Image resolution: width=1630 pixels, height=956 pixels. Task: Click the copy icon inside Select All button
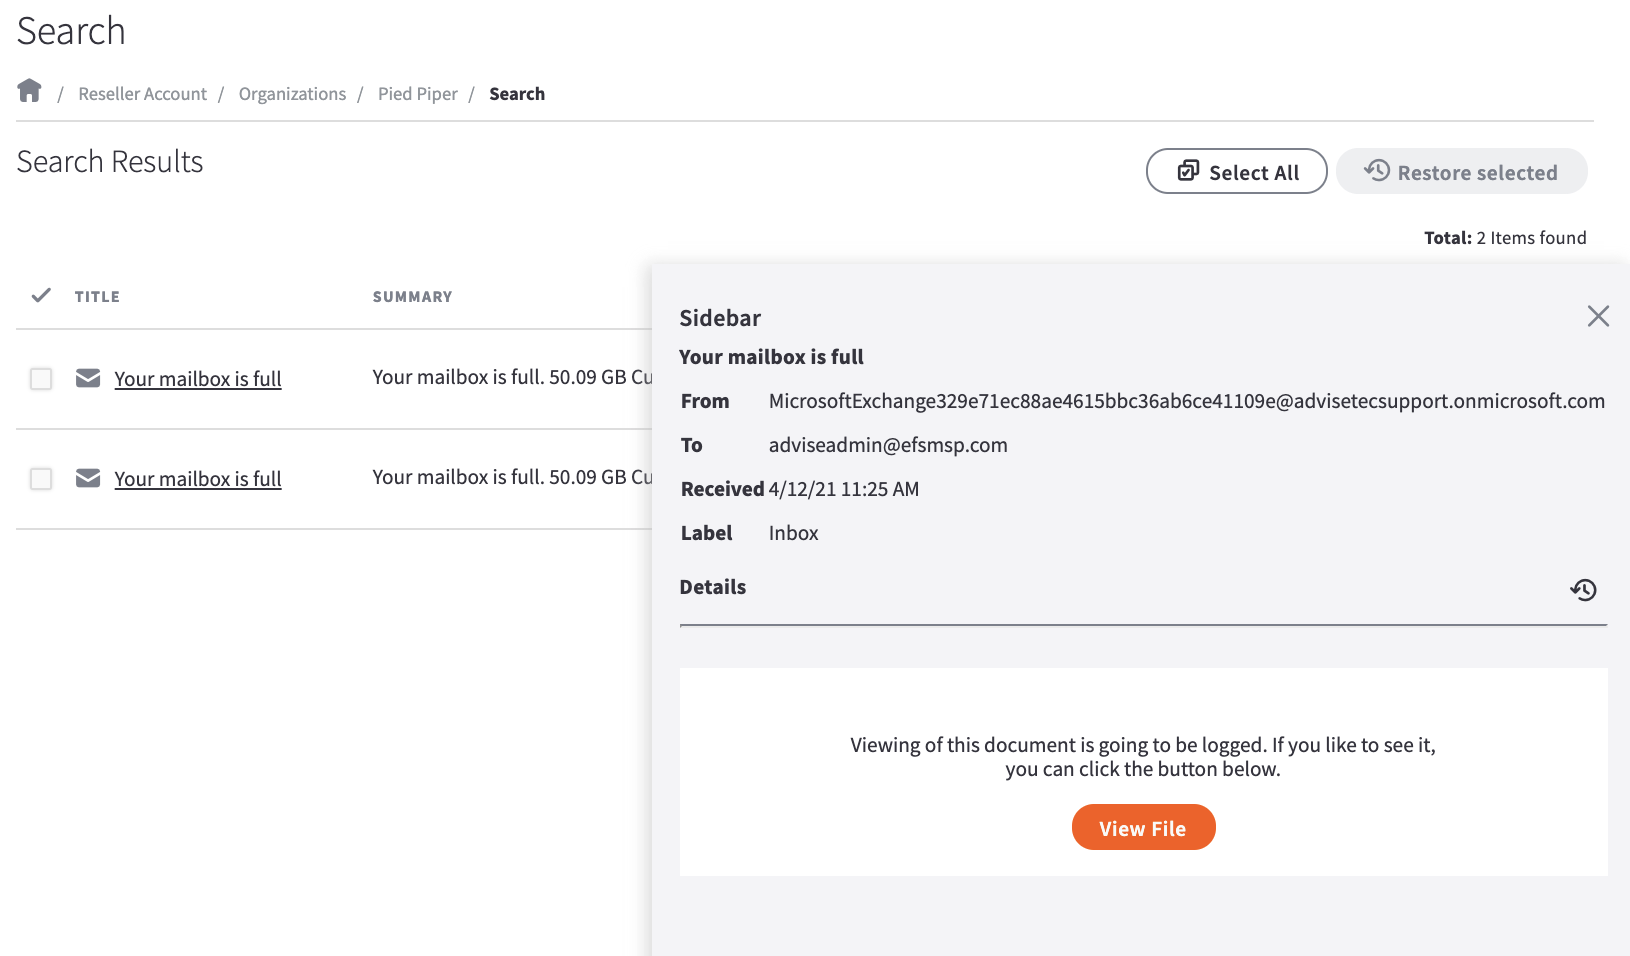1187,171
